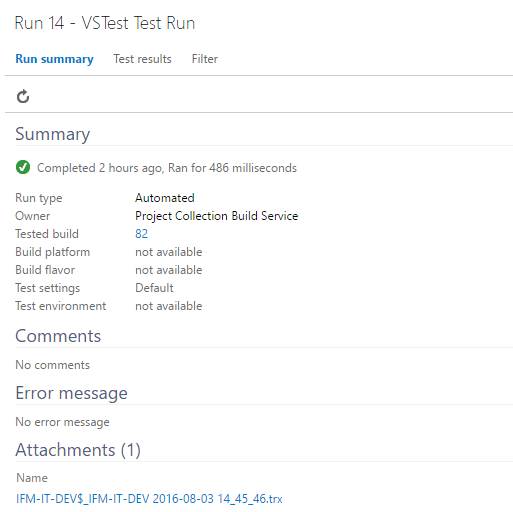Switch to the Test results tab
Viewport: 513px width, 512px height.
coord(142,59)
